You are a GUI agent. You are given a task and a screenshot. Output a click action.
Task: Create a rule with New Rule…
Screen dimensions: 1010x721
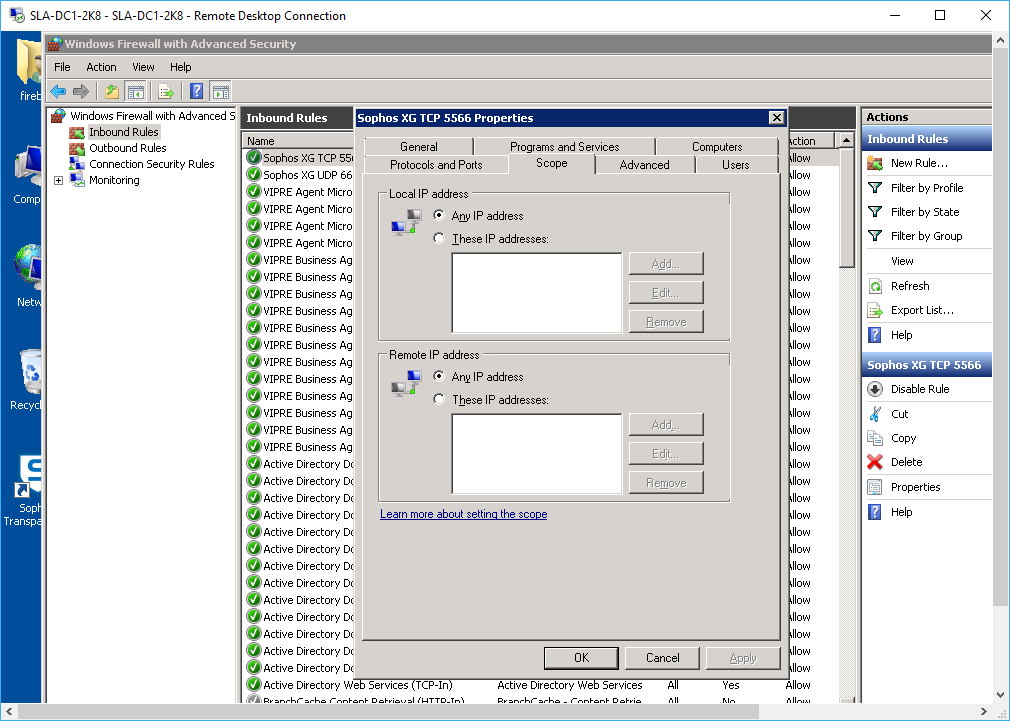pyautogui.click(x=919, y=163)
